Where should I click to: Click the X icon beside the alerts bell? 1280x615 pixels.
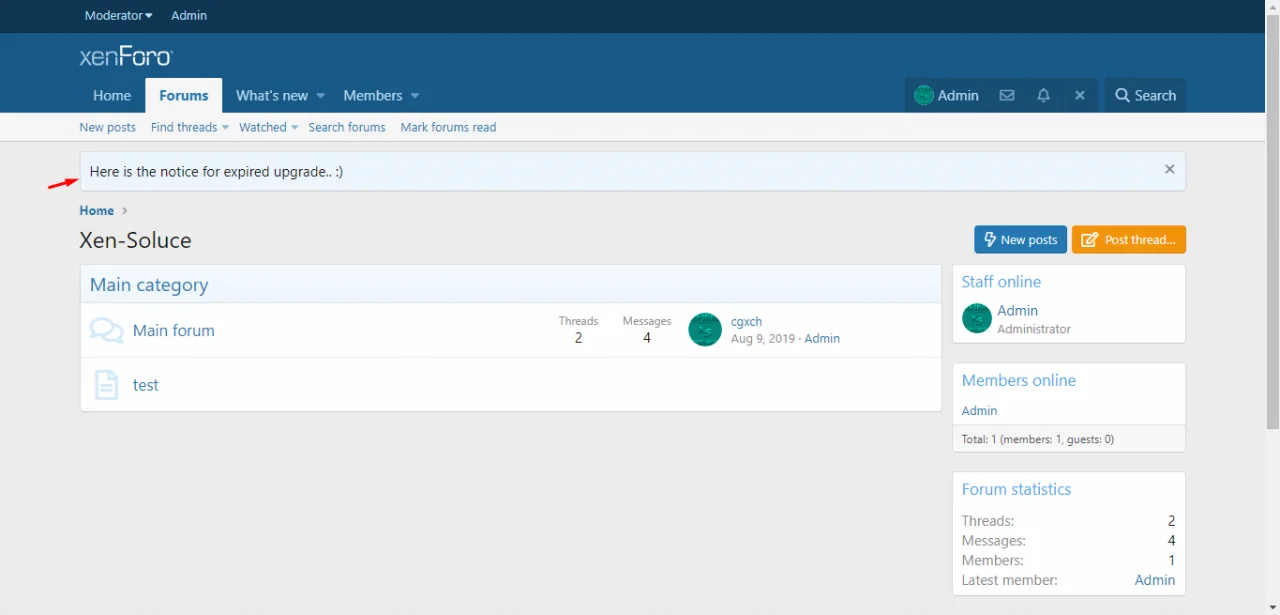tap(1080, 96)
